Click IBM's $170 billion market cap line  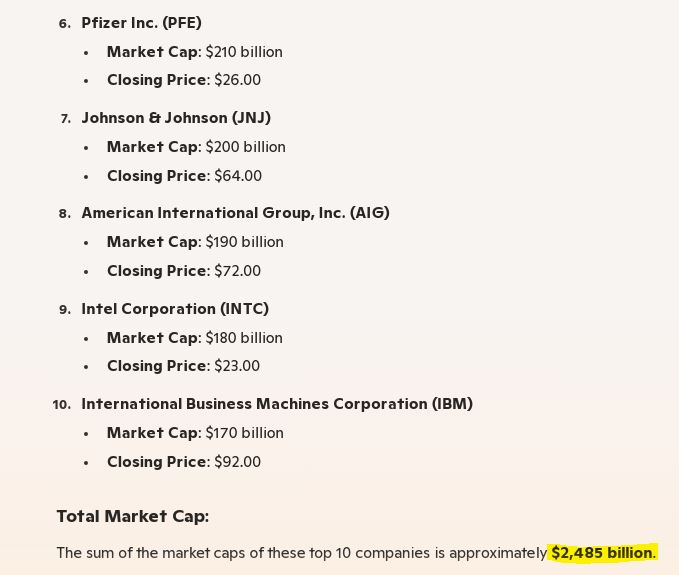click(195, 433)
